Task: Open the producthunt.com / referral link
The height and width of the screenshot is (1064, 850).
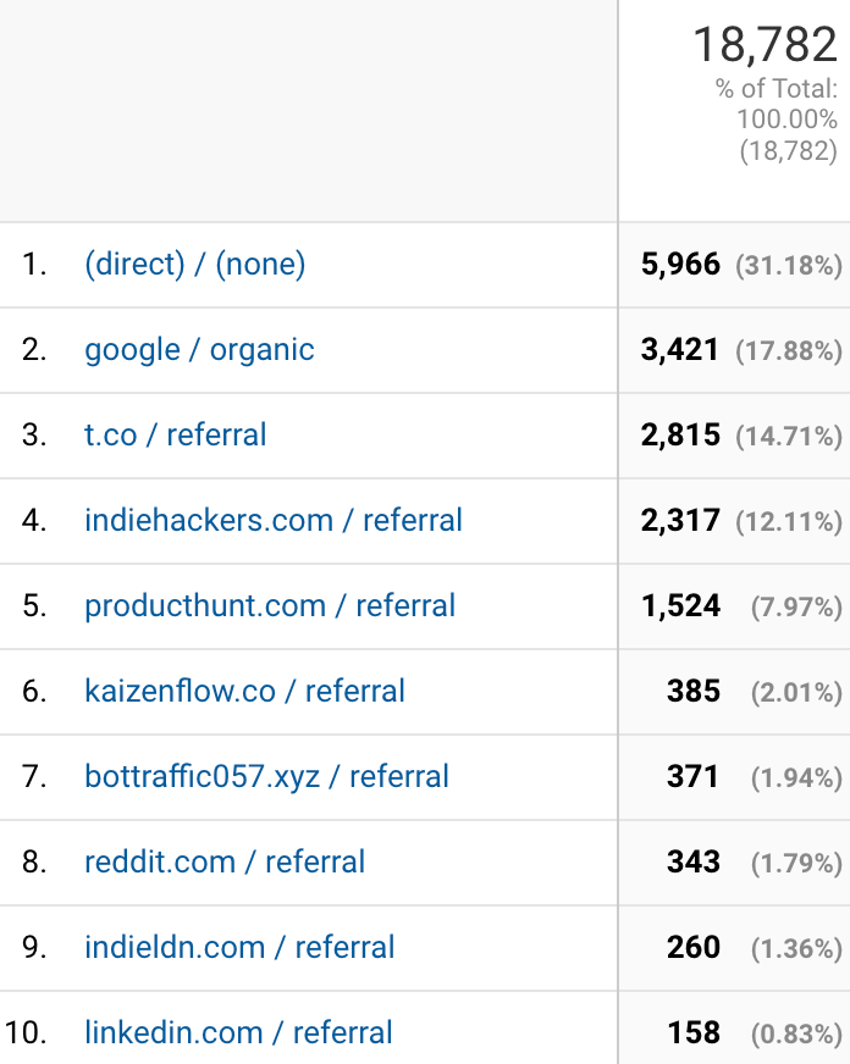Action: tap(270, 606)
